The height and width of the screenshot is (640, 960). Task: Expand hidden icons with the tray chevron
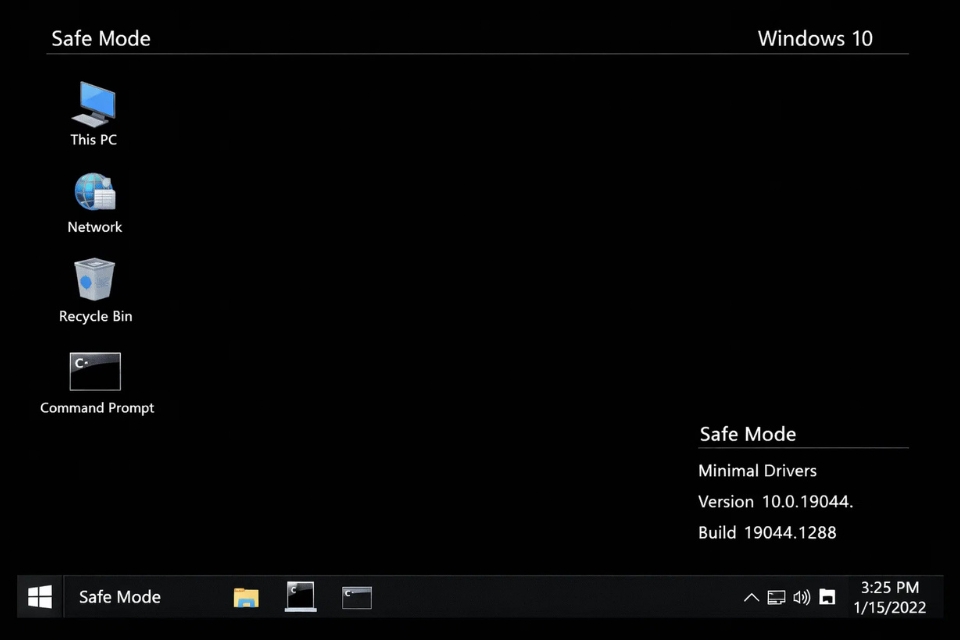pyautogui.click(x=751, y=596)
